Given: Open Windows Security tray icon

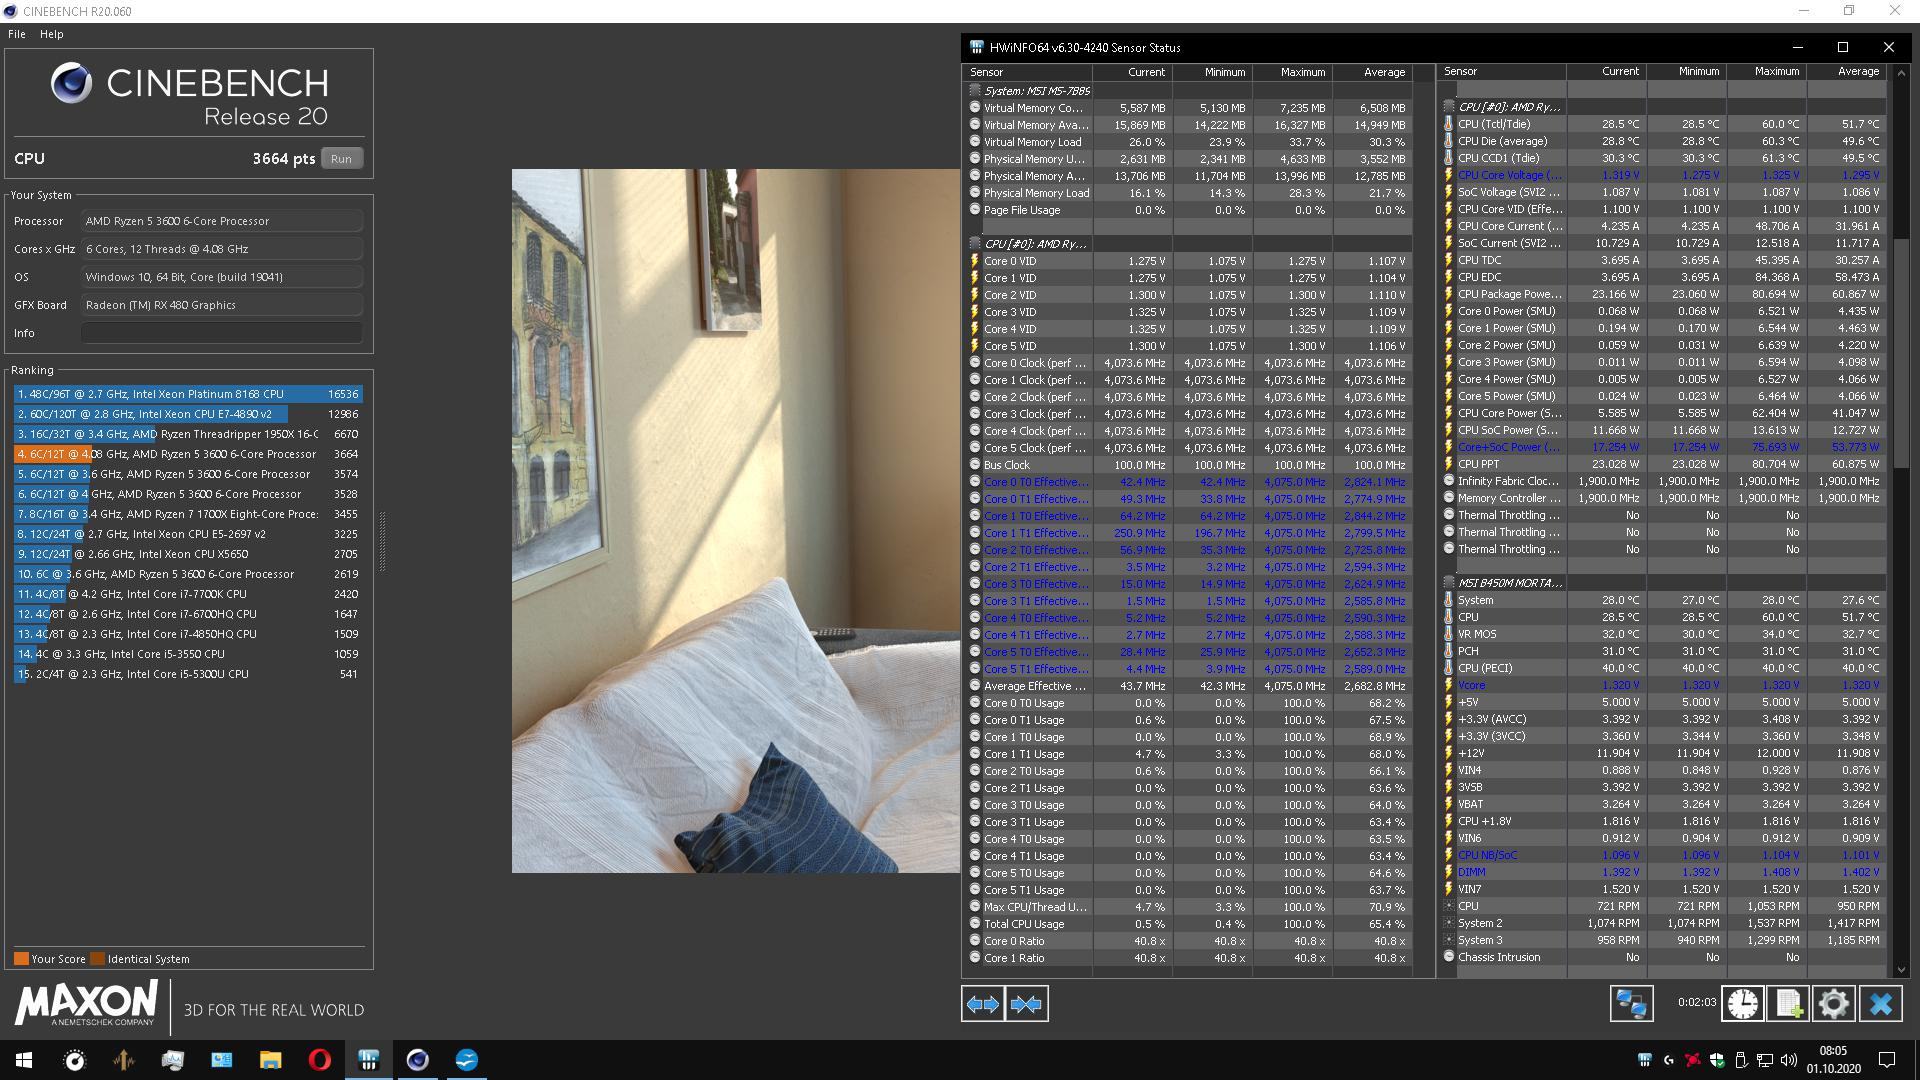Looking at the screenshot, I should [1717, 1060].
